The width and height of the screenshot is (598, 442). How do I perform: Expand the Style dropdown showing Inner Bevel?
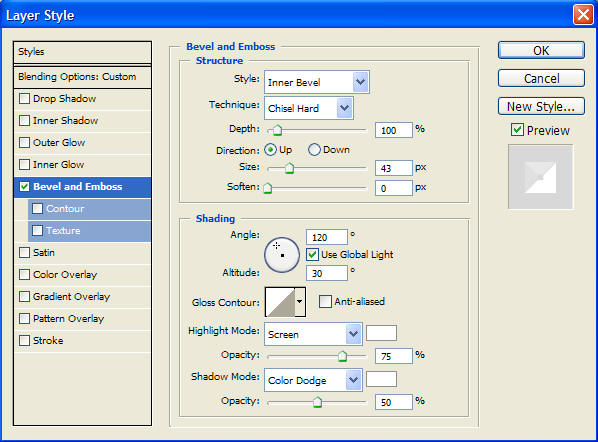(317, 82)
